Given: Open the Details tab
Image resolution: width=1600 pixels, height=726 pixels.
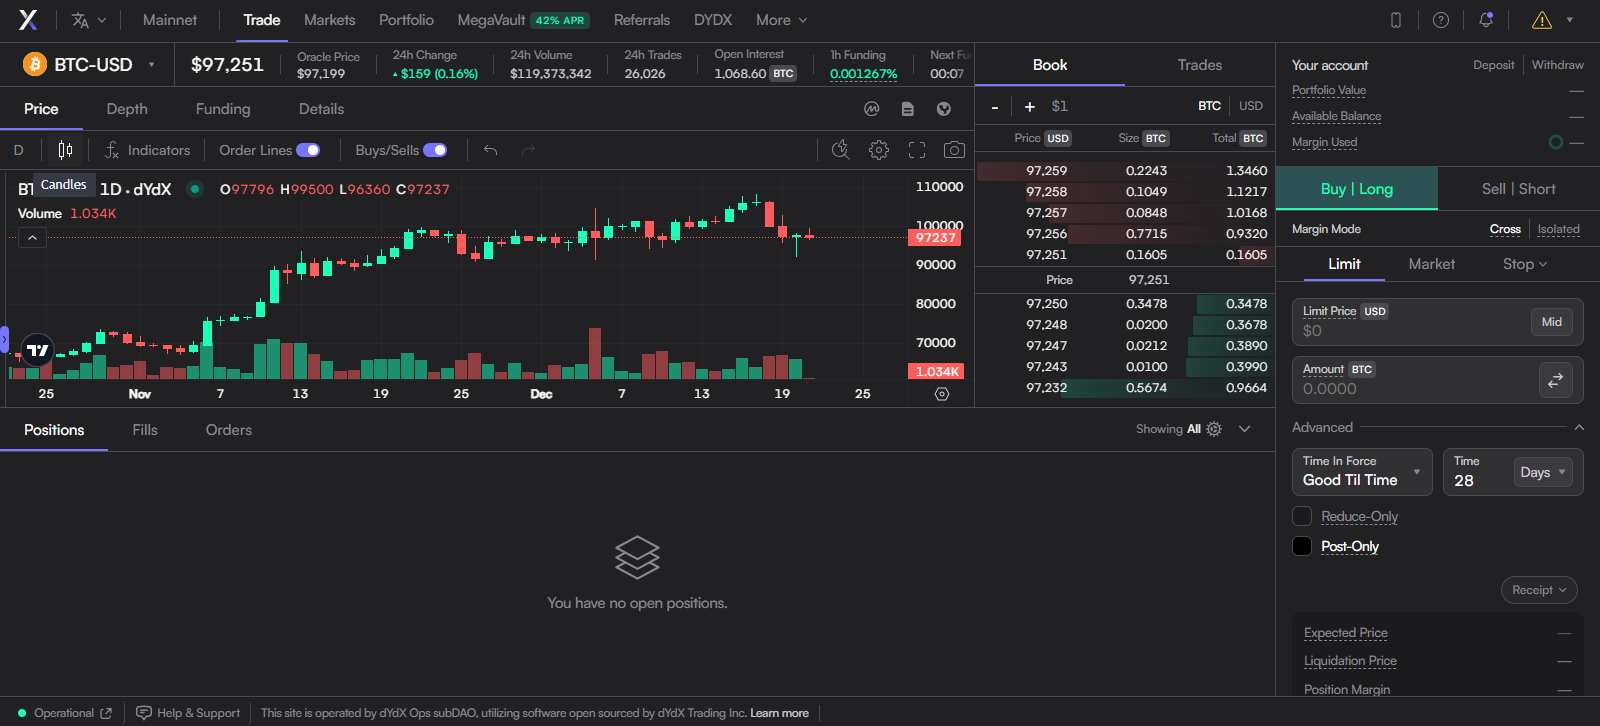Looking at the screenshot, I should (321, 109).
